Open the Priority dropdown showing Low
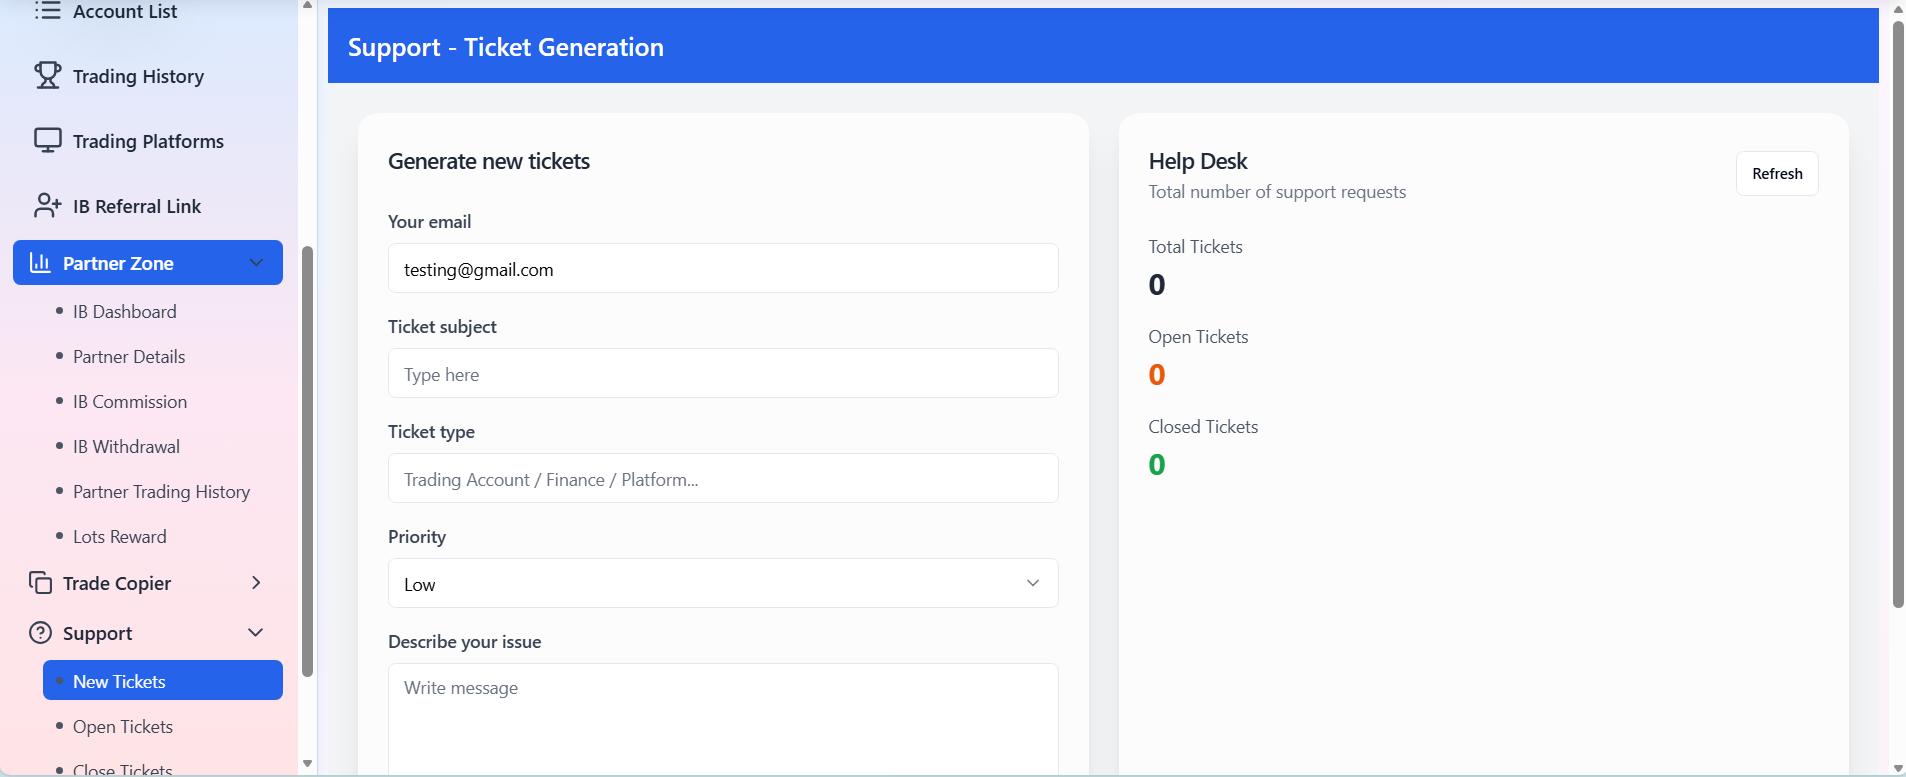1906x777 pixels. 723,583
